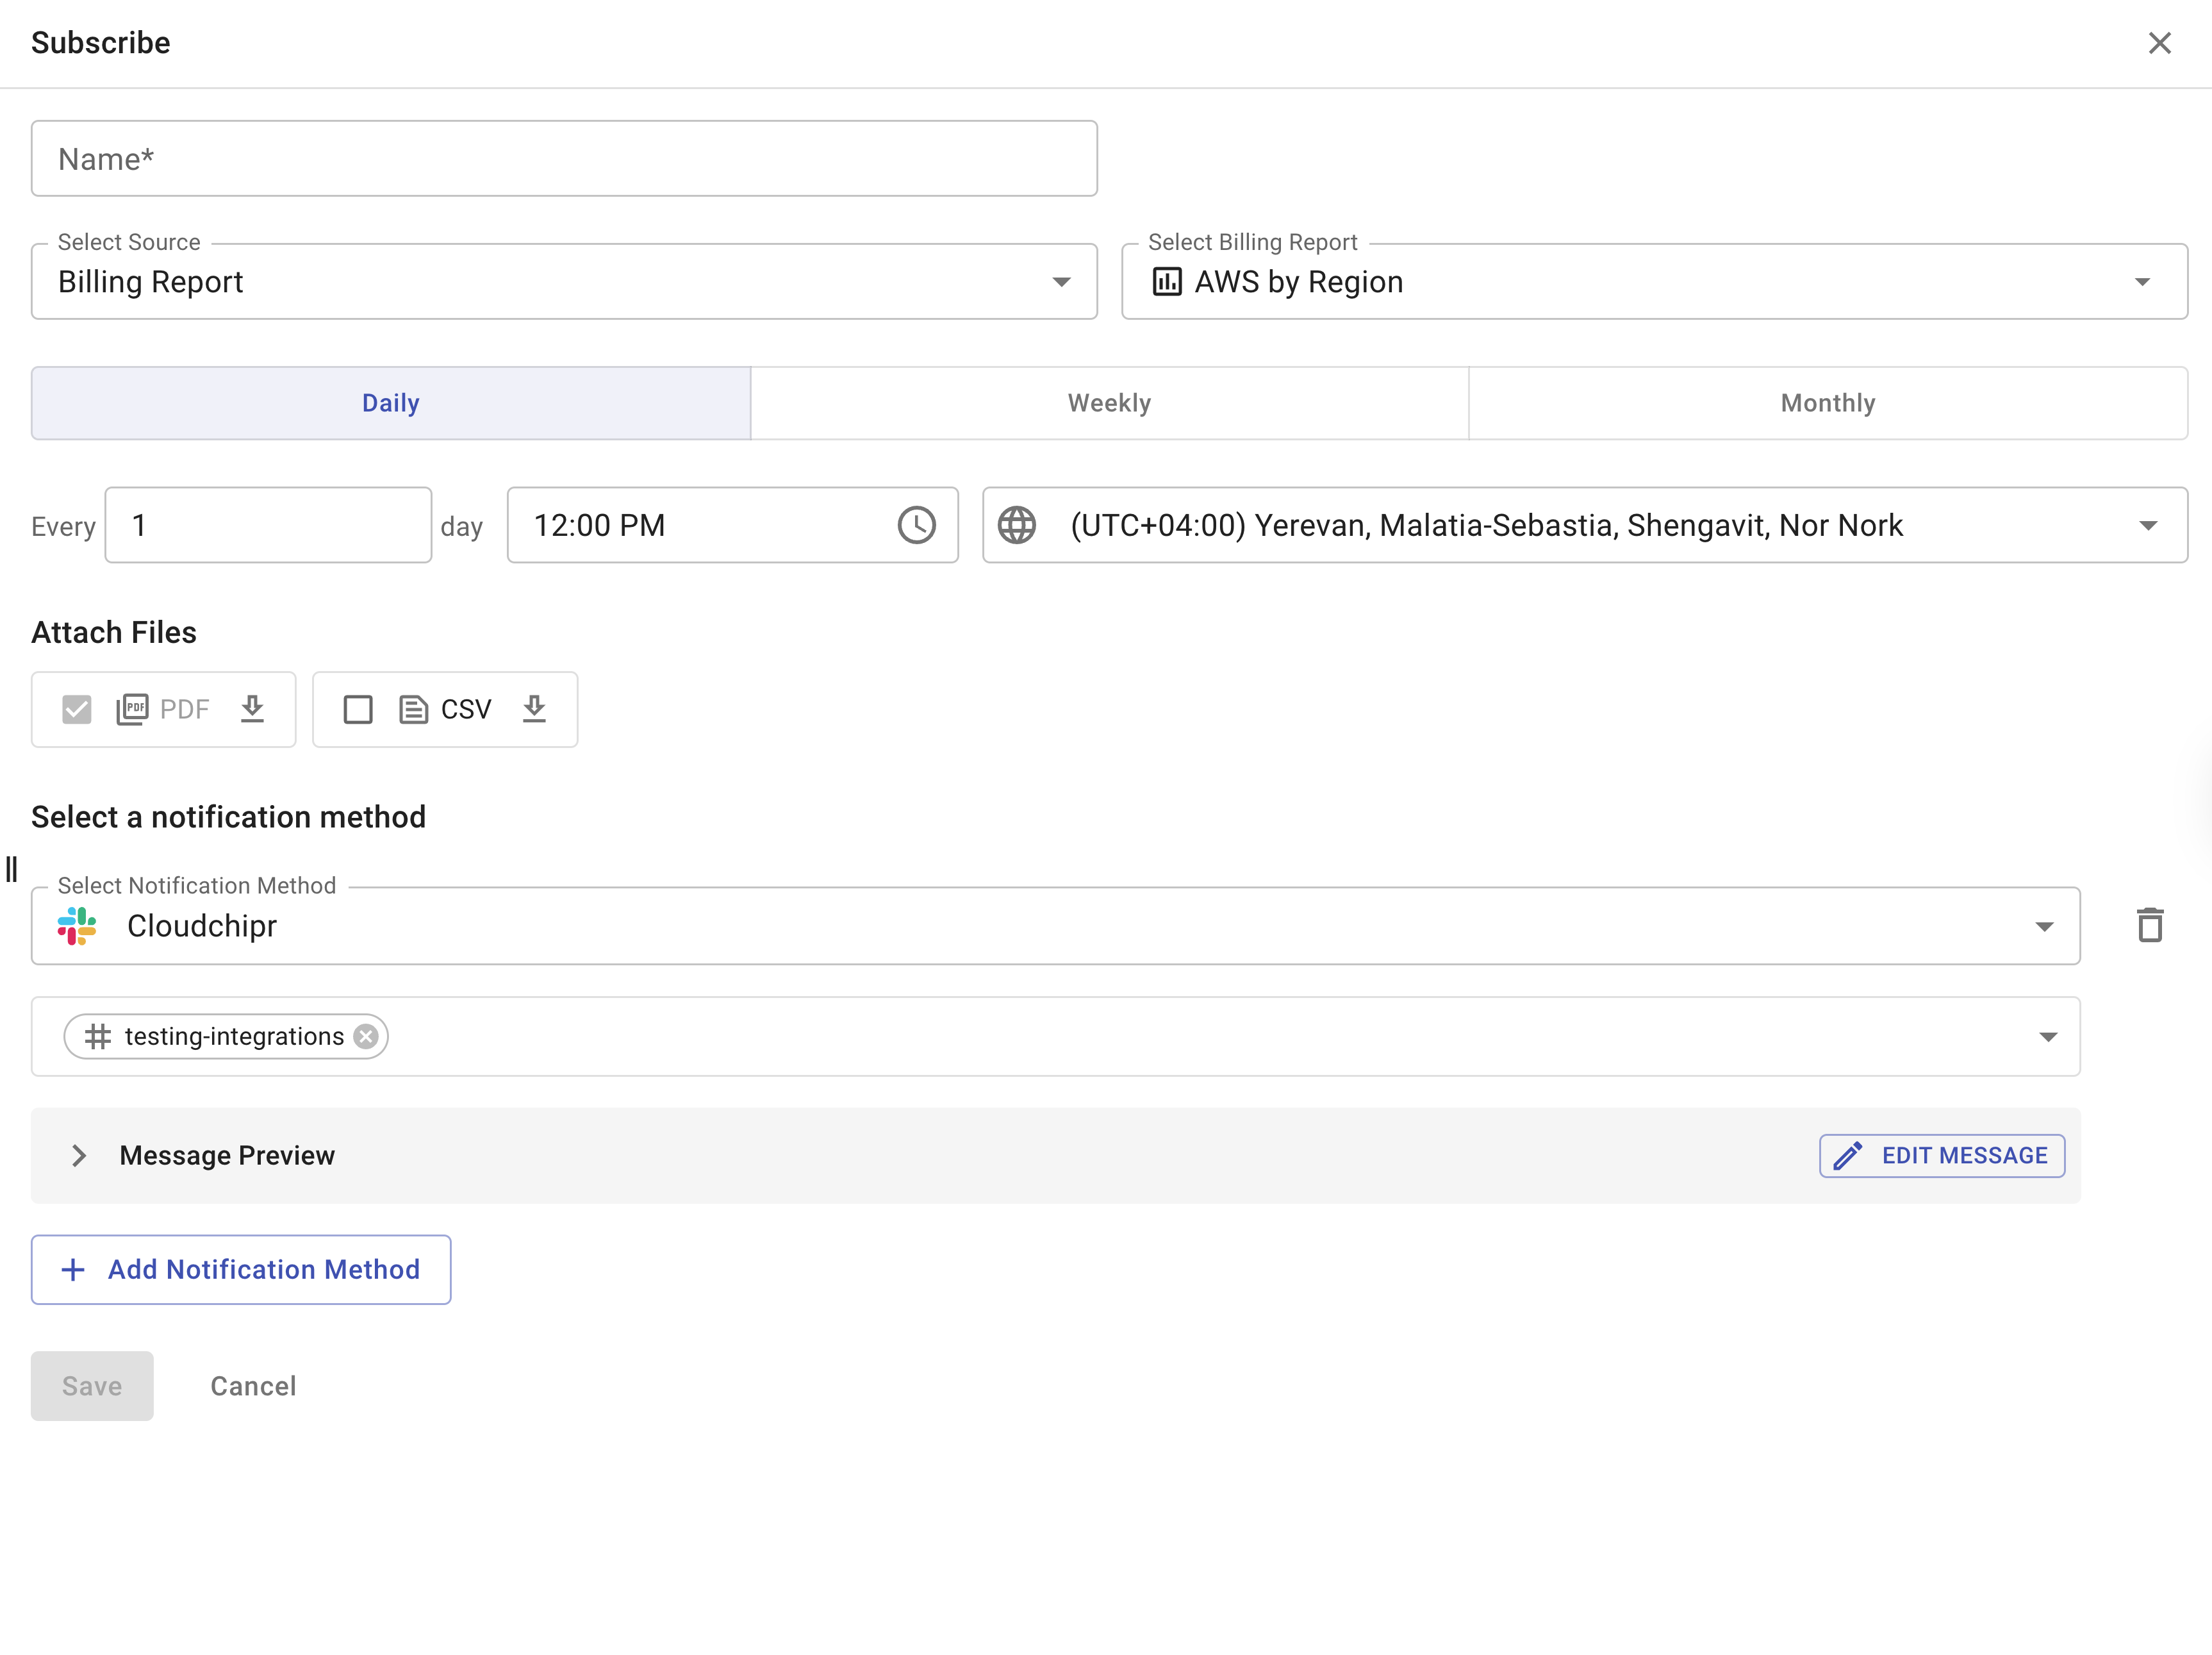Switch to the Weekly schedule tab

click(x=1109, y=403)
